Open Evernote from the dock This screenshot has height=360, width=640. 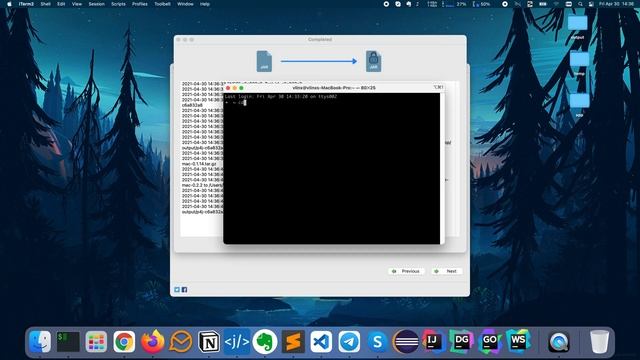click(x=265, y=341)
